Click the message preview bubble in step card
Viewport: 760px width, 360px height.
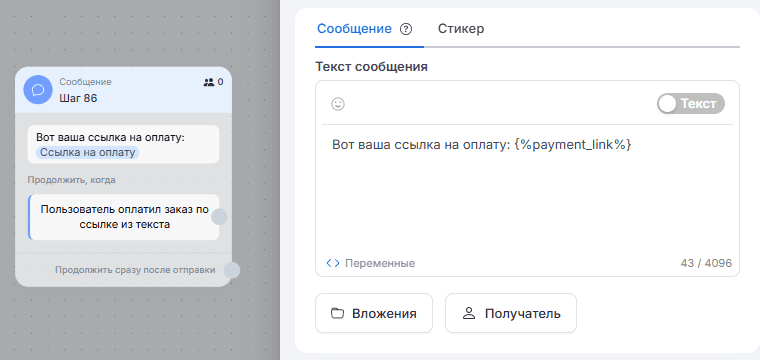coord(124,144)
